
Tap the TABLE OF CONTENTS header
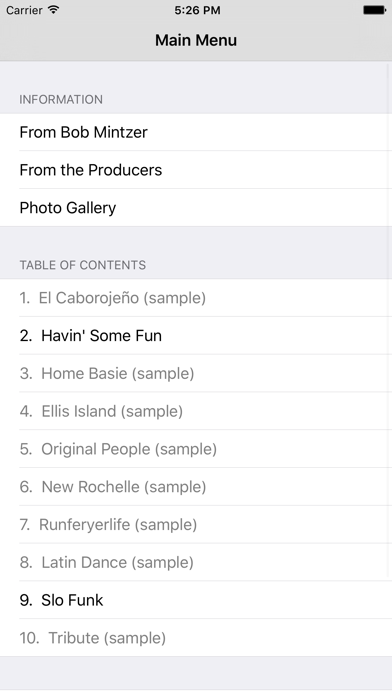click(83, 265)
